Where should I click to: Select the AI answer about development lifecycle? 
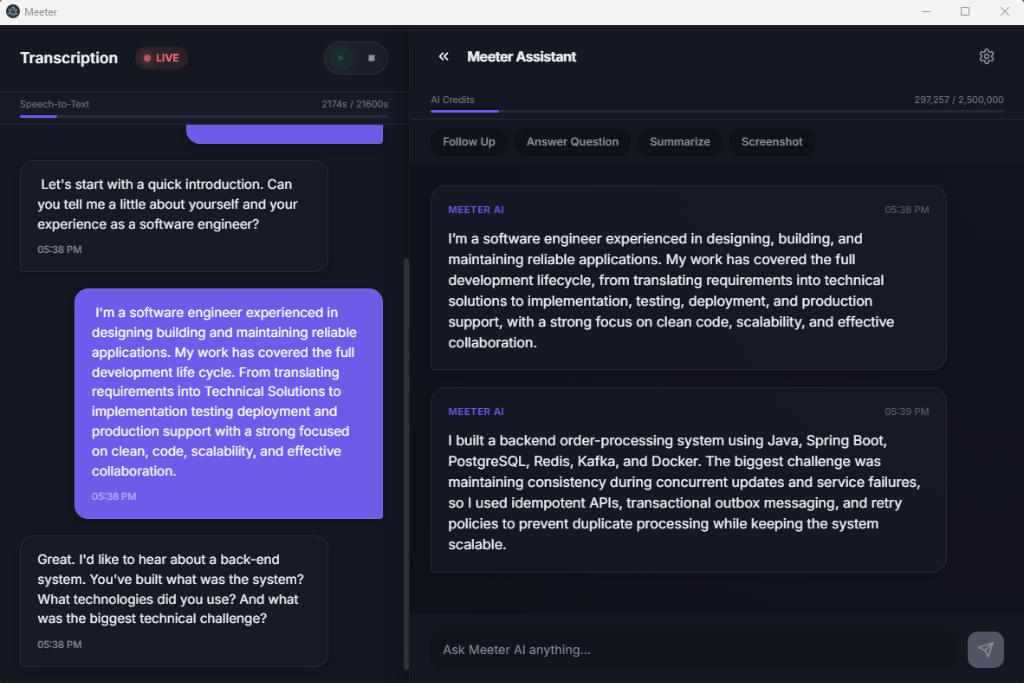(688, 278)
